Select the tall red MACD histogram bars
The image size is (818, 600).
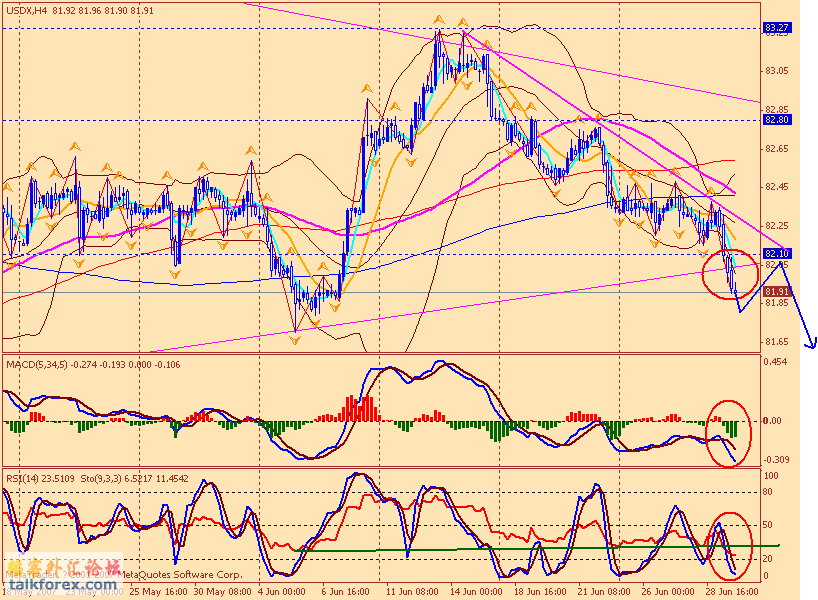(358, 409)
